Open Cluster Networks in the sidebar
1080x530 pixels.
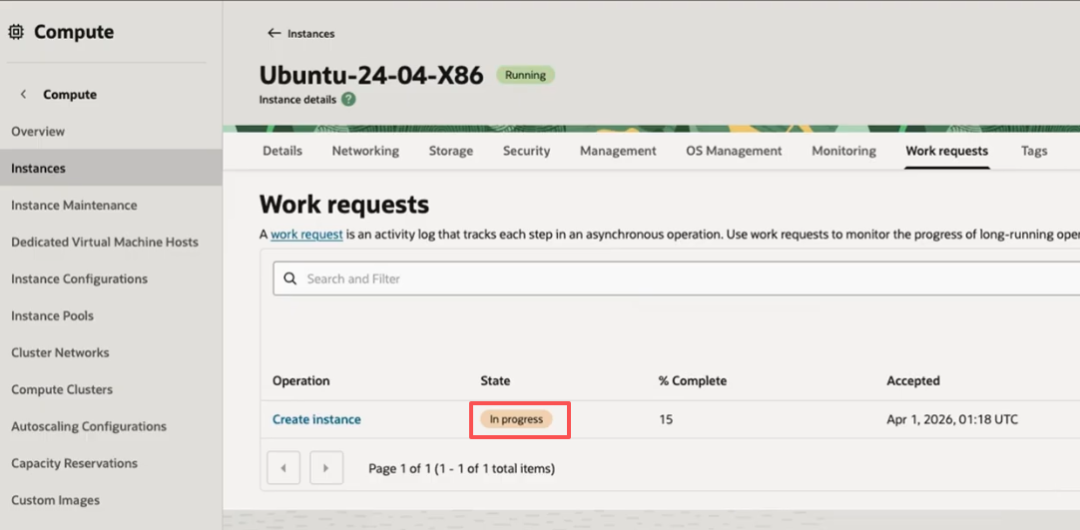point(60,353)
